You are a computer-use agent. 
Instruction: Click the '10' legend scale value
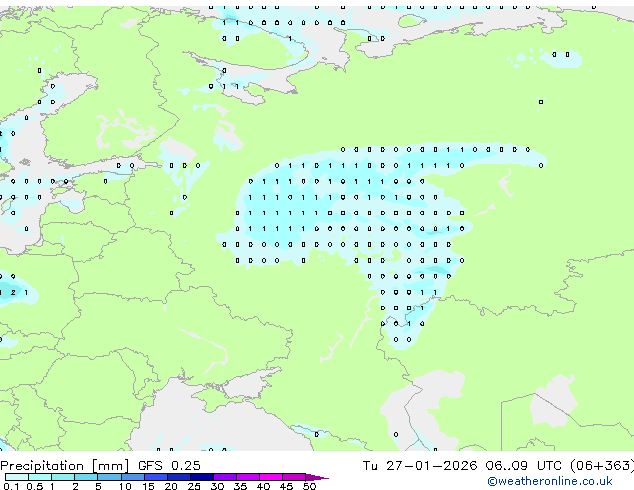(x=125, y=486)
